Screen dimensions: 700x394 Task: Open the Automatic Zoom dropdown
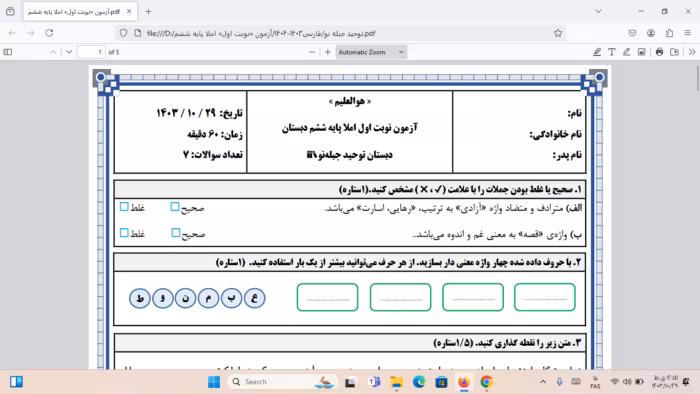click(371, 52)
